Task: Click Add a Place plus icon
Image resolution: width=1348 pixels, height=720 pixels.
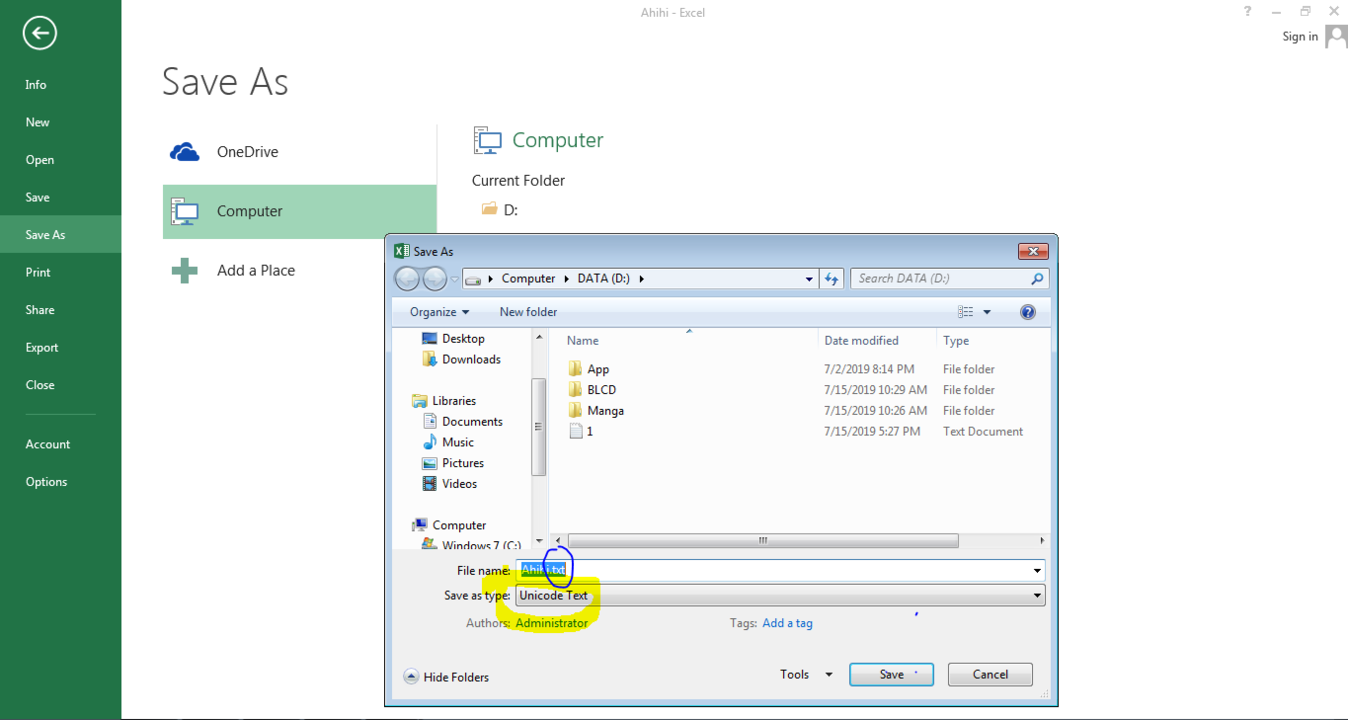Action: click(x=184, y=270)
